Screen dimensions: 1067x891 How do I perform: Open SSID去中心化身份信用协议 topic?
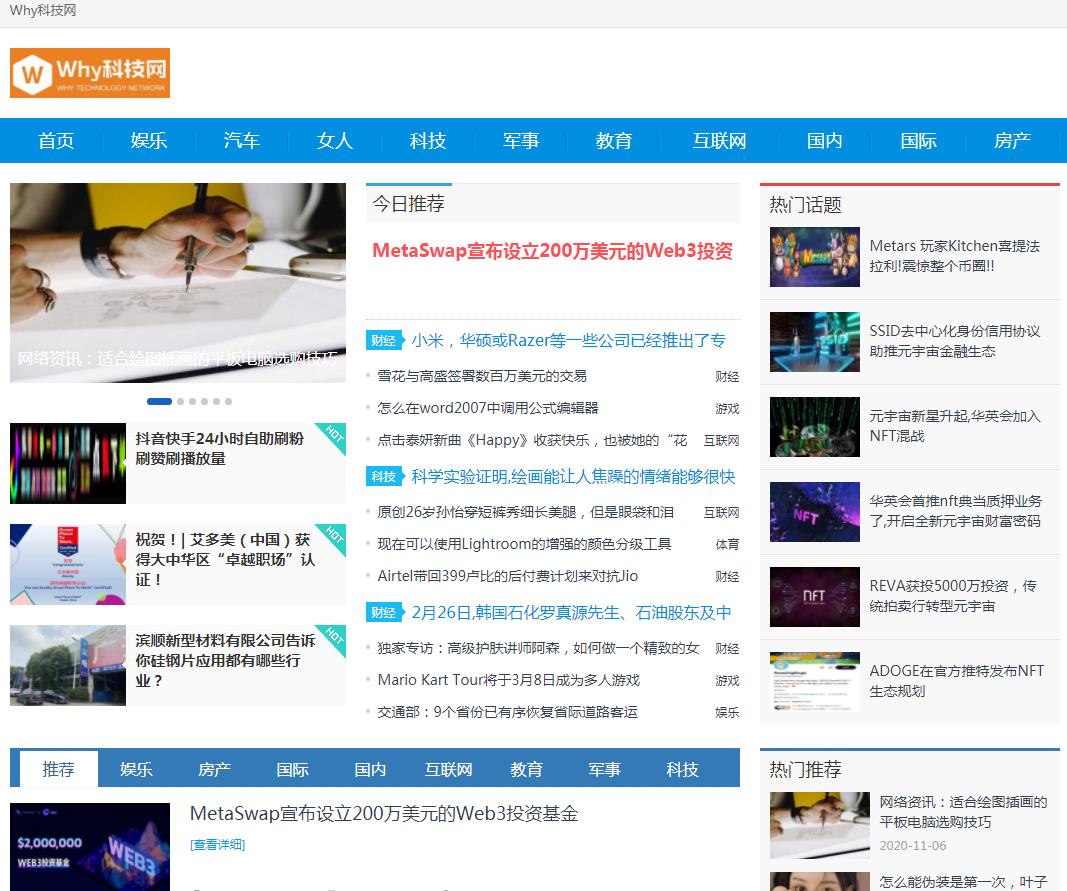[955, 341]
